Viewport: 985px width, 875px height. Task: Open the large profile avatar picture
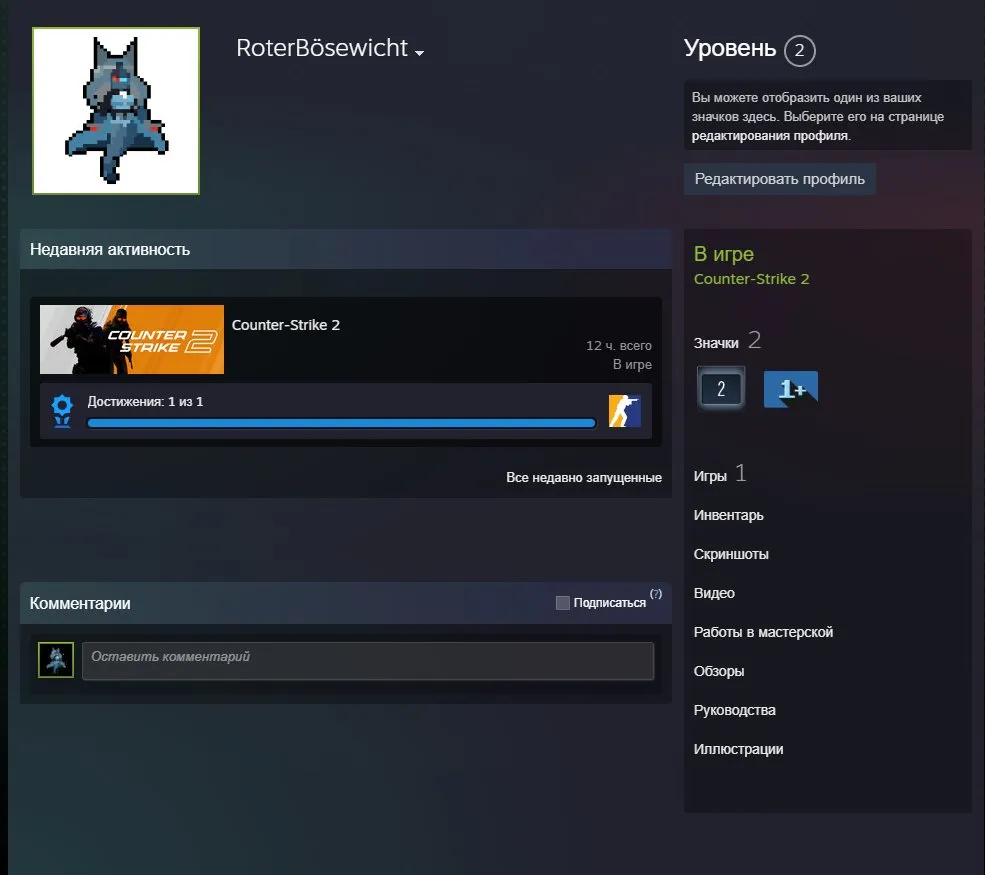pos(116,111)
